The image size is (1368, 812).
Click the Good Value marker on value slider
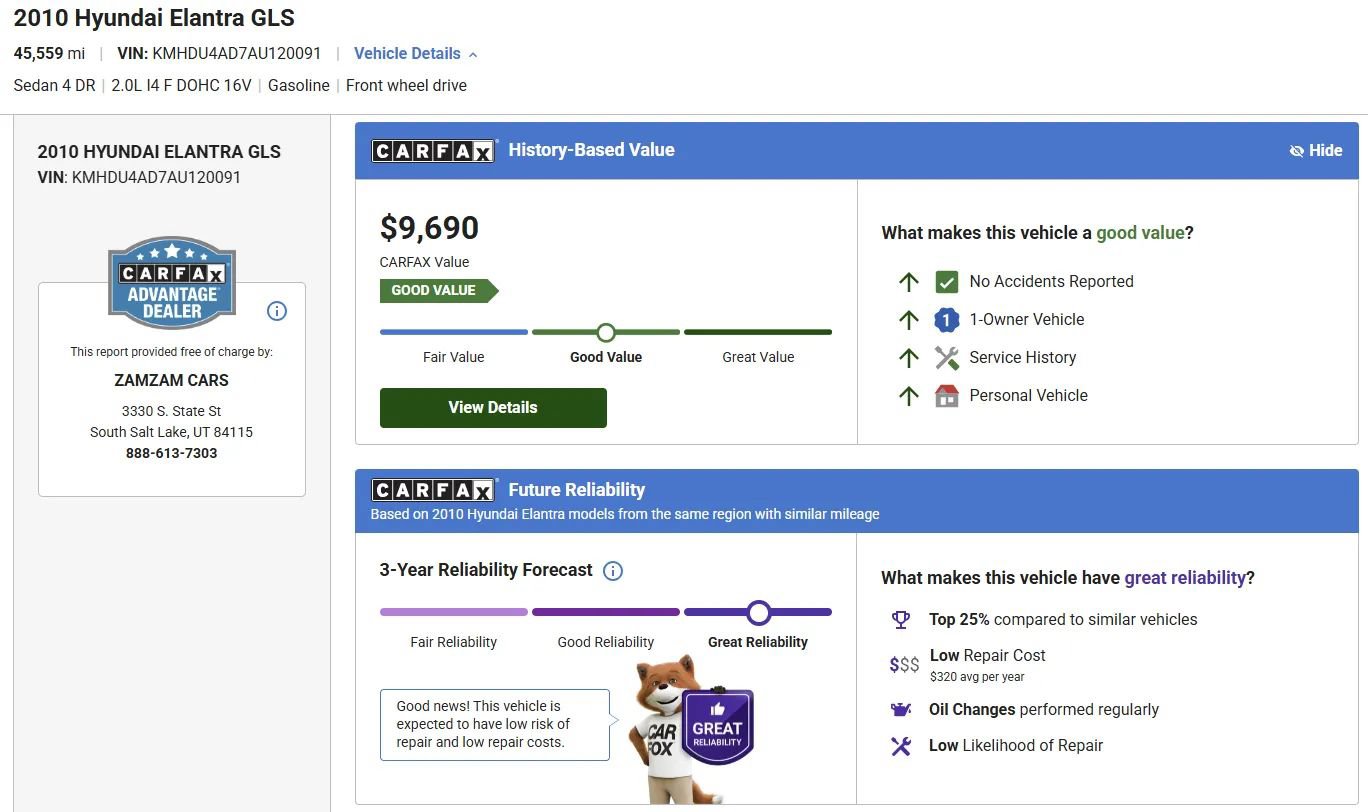pos(606,332)
